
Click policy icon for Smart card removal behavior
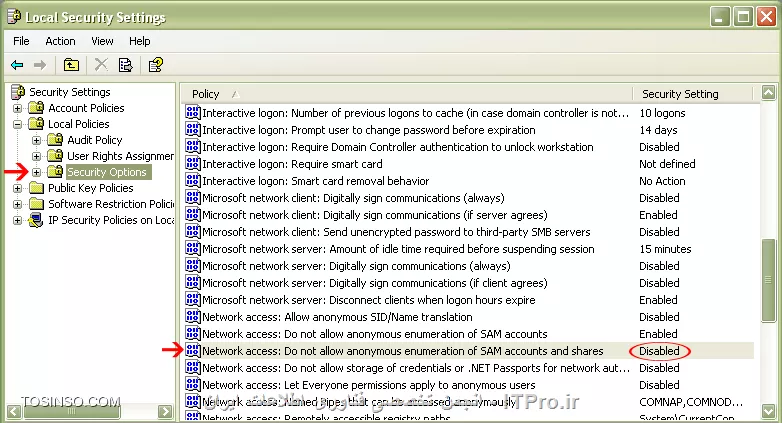[193, 180]
